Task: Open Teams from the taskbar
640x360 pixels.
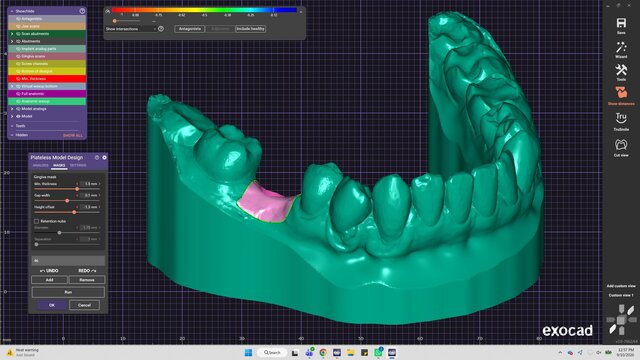Action: (x=309, y=352)
